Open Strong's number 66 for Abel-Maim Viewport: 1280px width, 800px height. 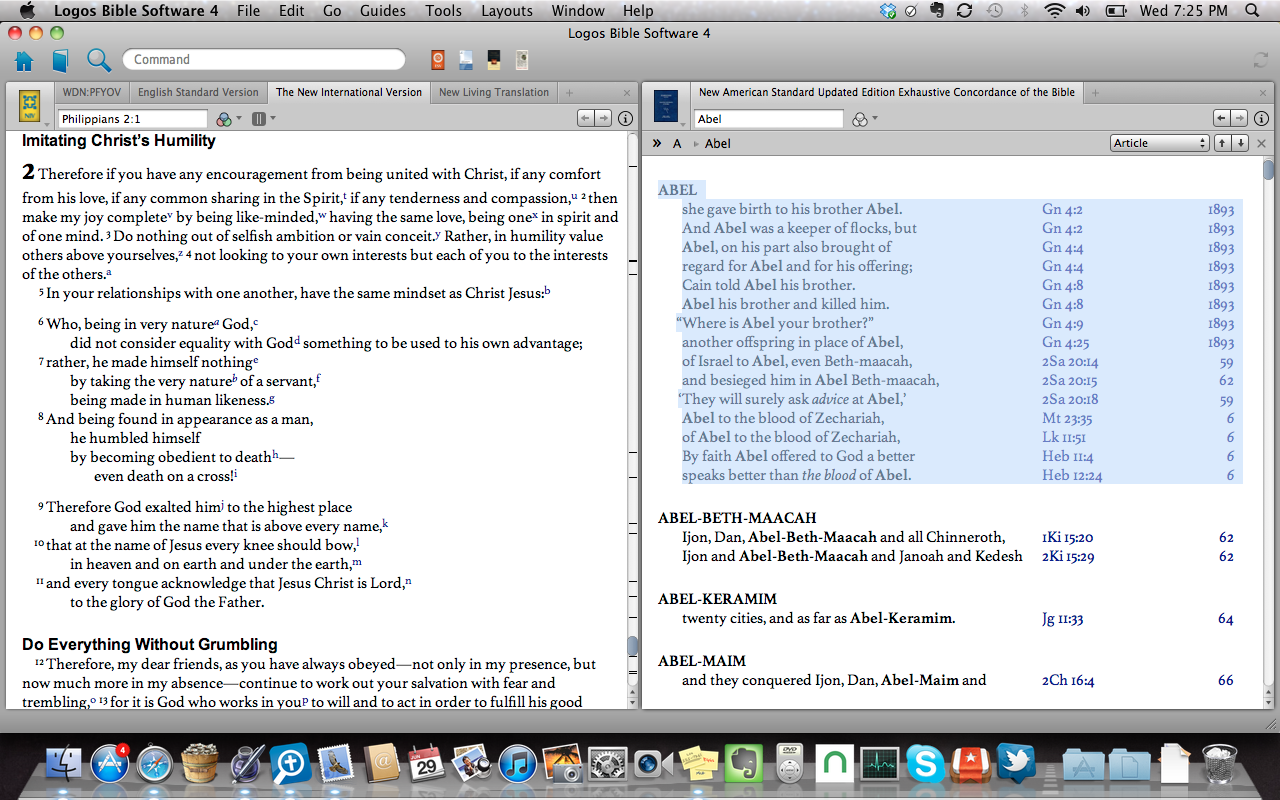click(1226, 680)
